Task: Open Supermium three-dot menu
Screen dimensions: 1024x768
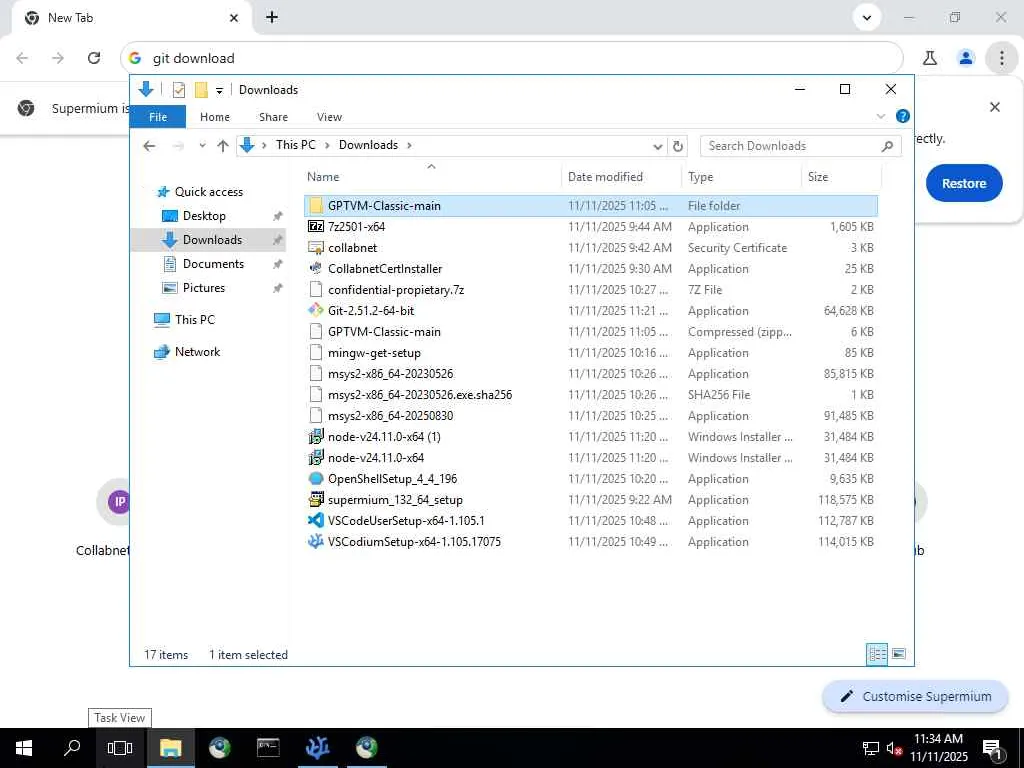Action: (1002, 58)
